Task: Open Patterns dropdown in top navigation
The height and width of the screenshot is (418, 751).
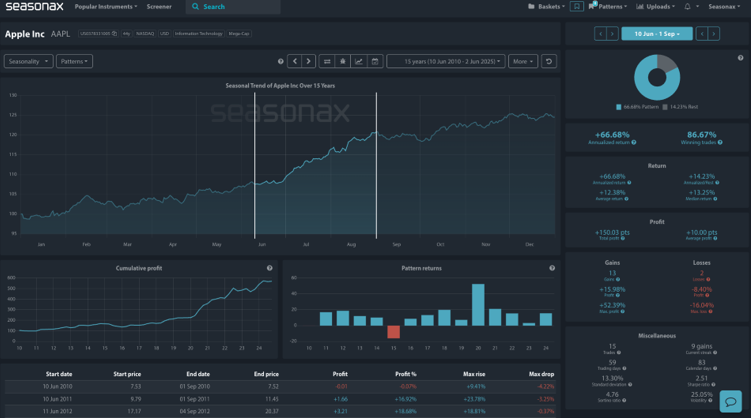Action: (x=608, y=7)
